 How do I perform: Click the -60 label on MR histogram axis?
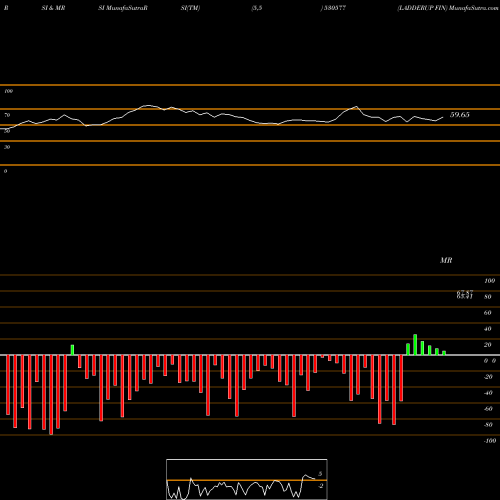(x=488, y=409)
